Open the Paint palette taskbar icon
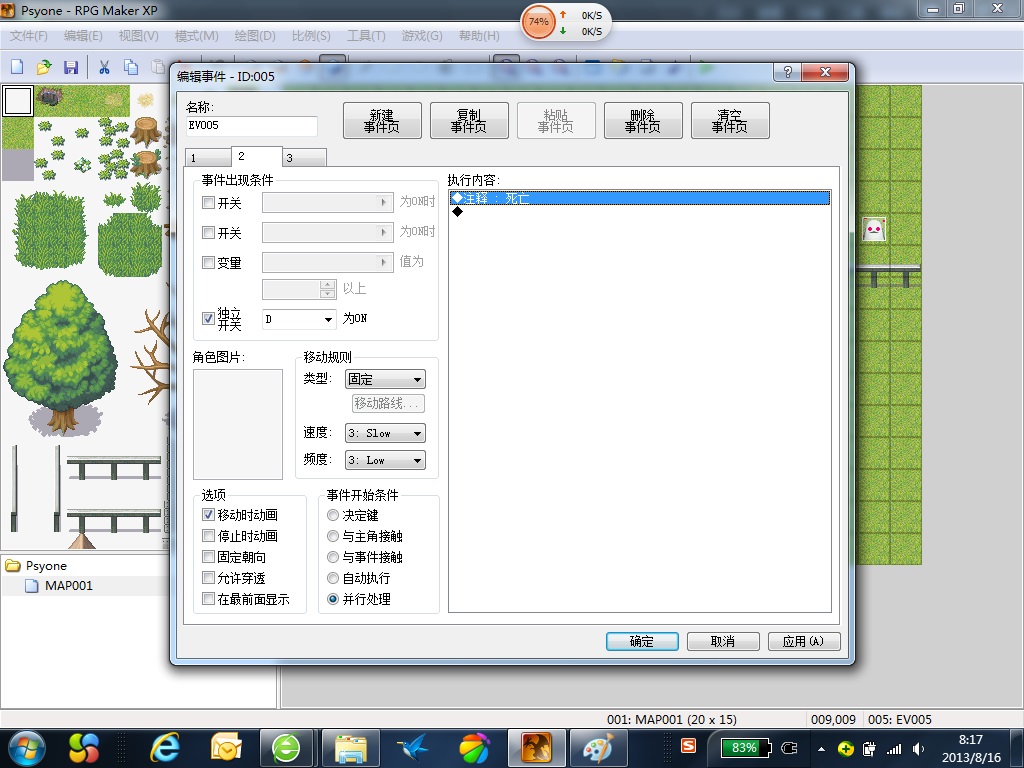Viewport: 1024px width, 768px height. point(598,747)
